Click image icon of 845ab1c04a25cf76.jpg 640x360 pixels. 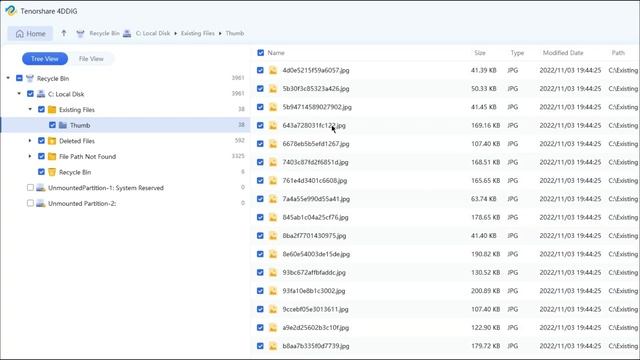[x=273, y=217]
